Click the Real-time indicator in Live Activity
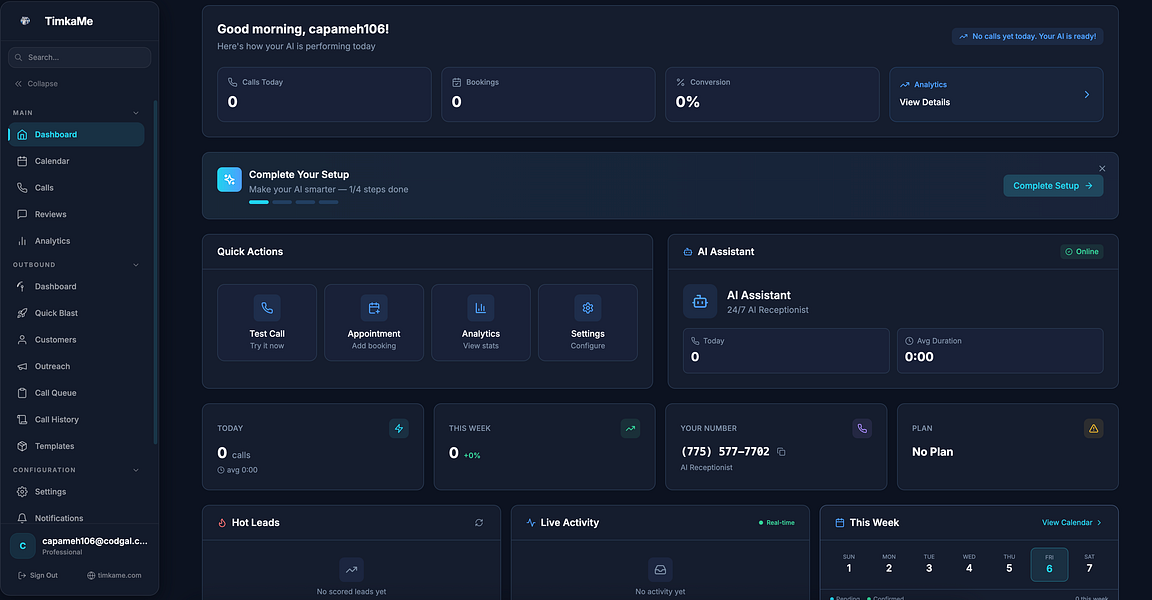Screen dimensions: 1152x600 (777, 523)
